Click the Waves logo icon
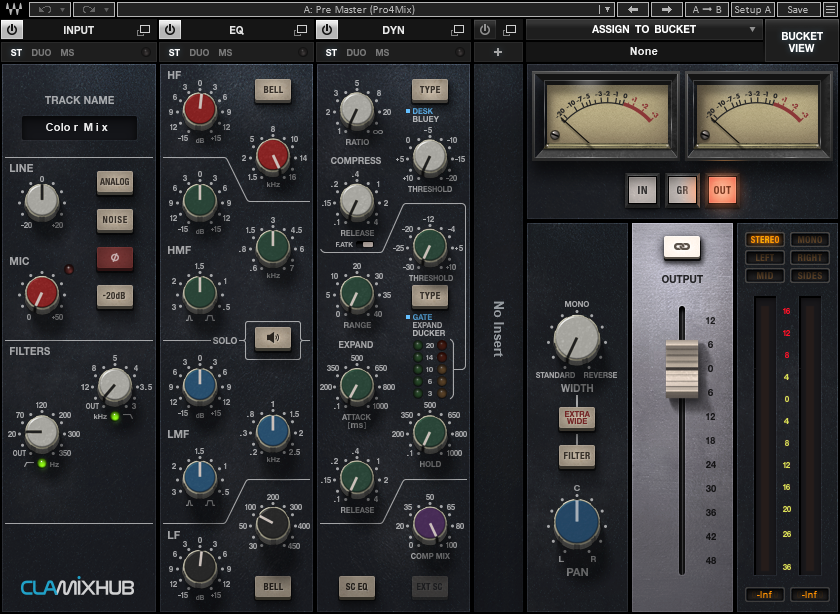Screen dimensions: 840x614 pos(13,9)
